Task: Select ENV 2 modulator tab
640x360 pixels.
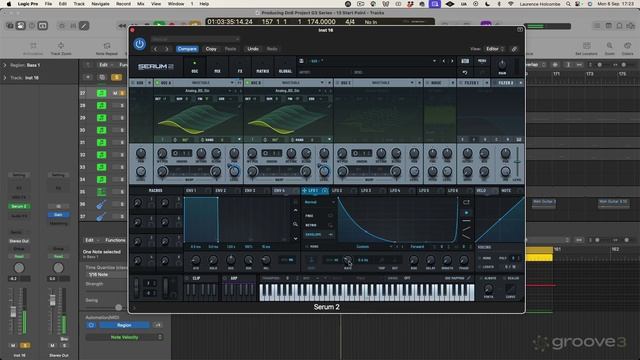Action: pyautogui.click(x=220, y=191)
